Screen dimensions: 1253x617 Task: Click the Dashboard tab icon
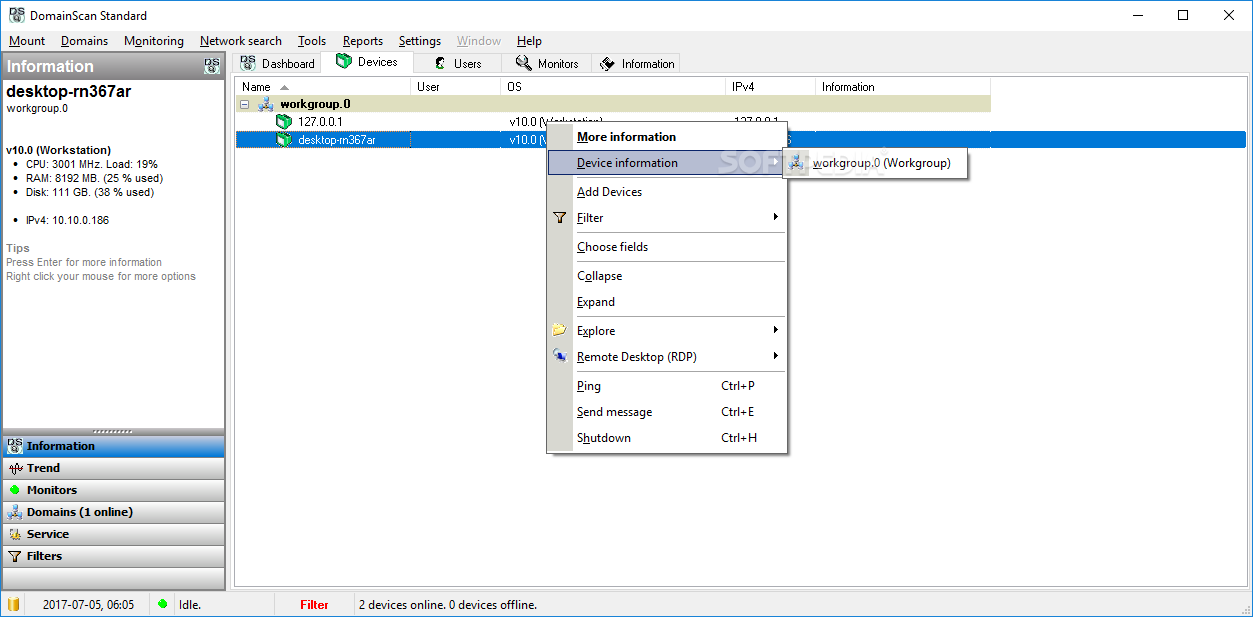click(248, 63)
